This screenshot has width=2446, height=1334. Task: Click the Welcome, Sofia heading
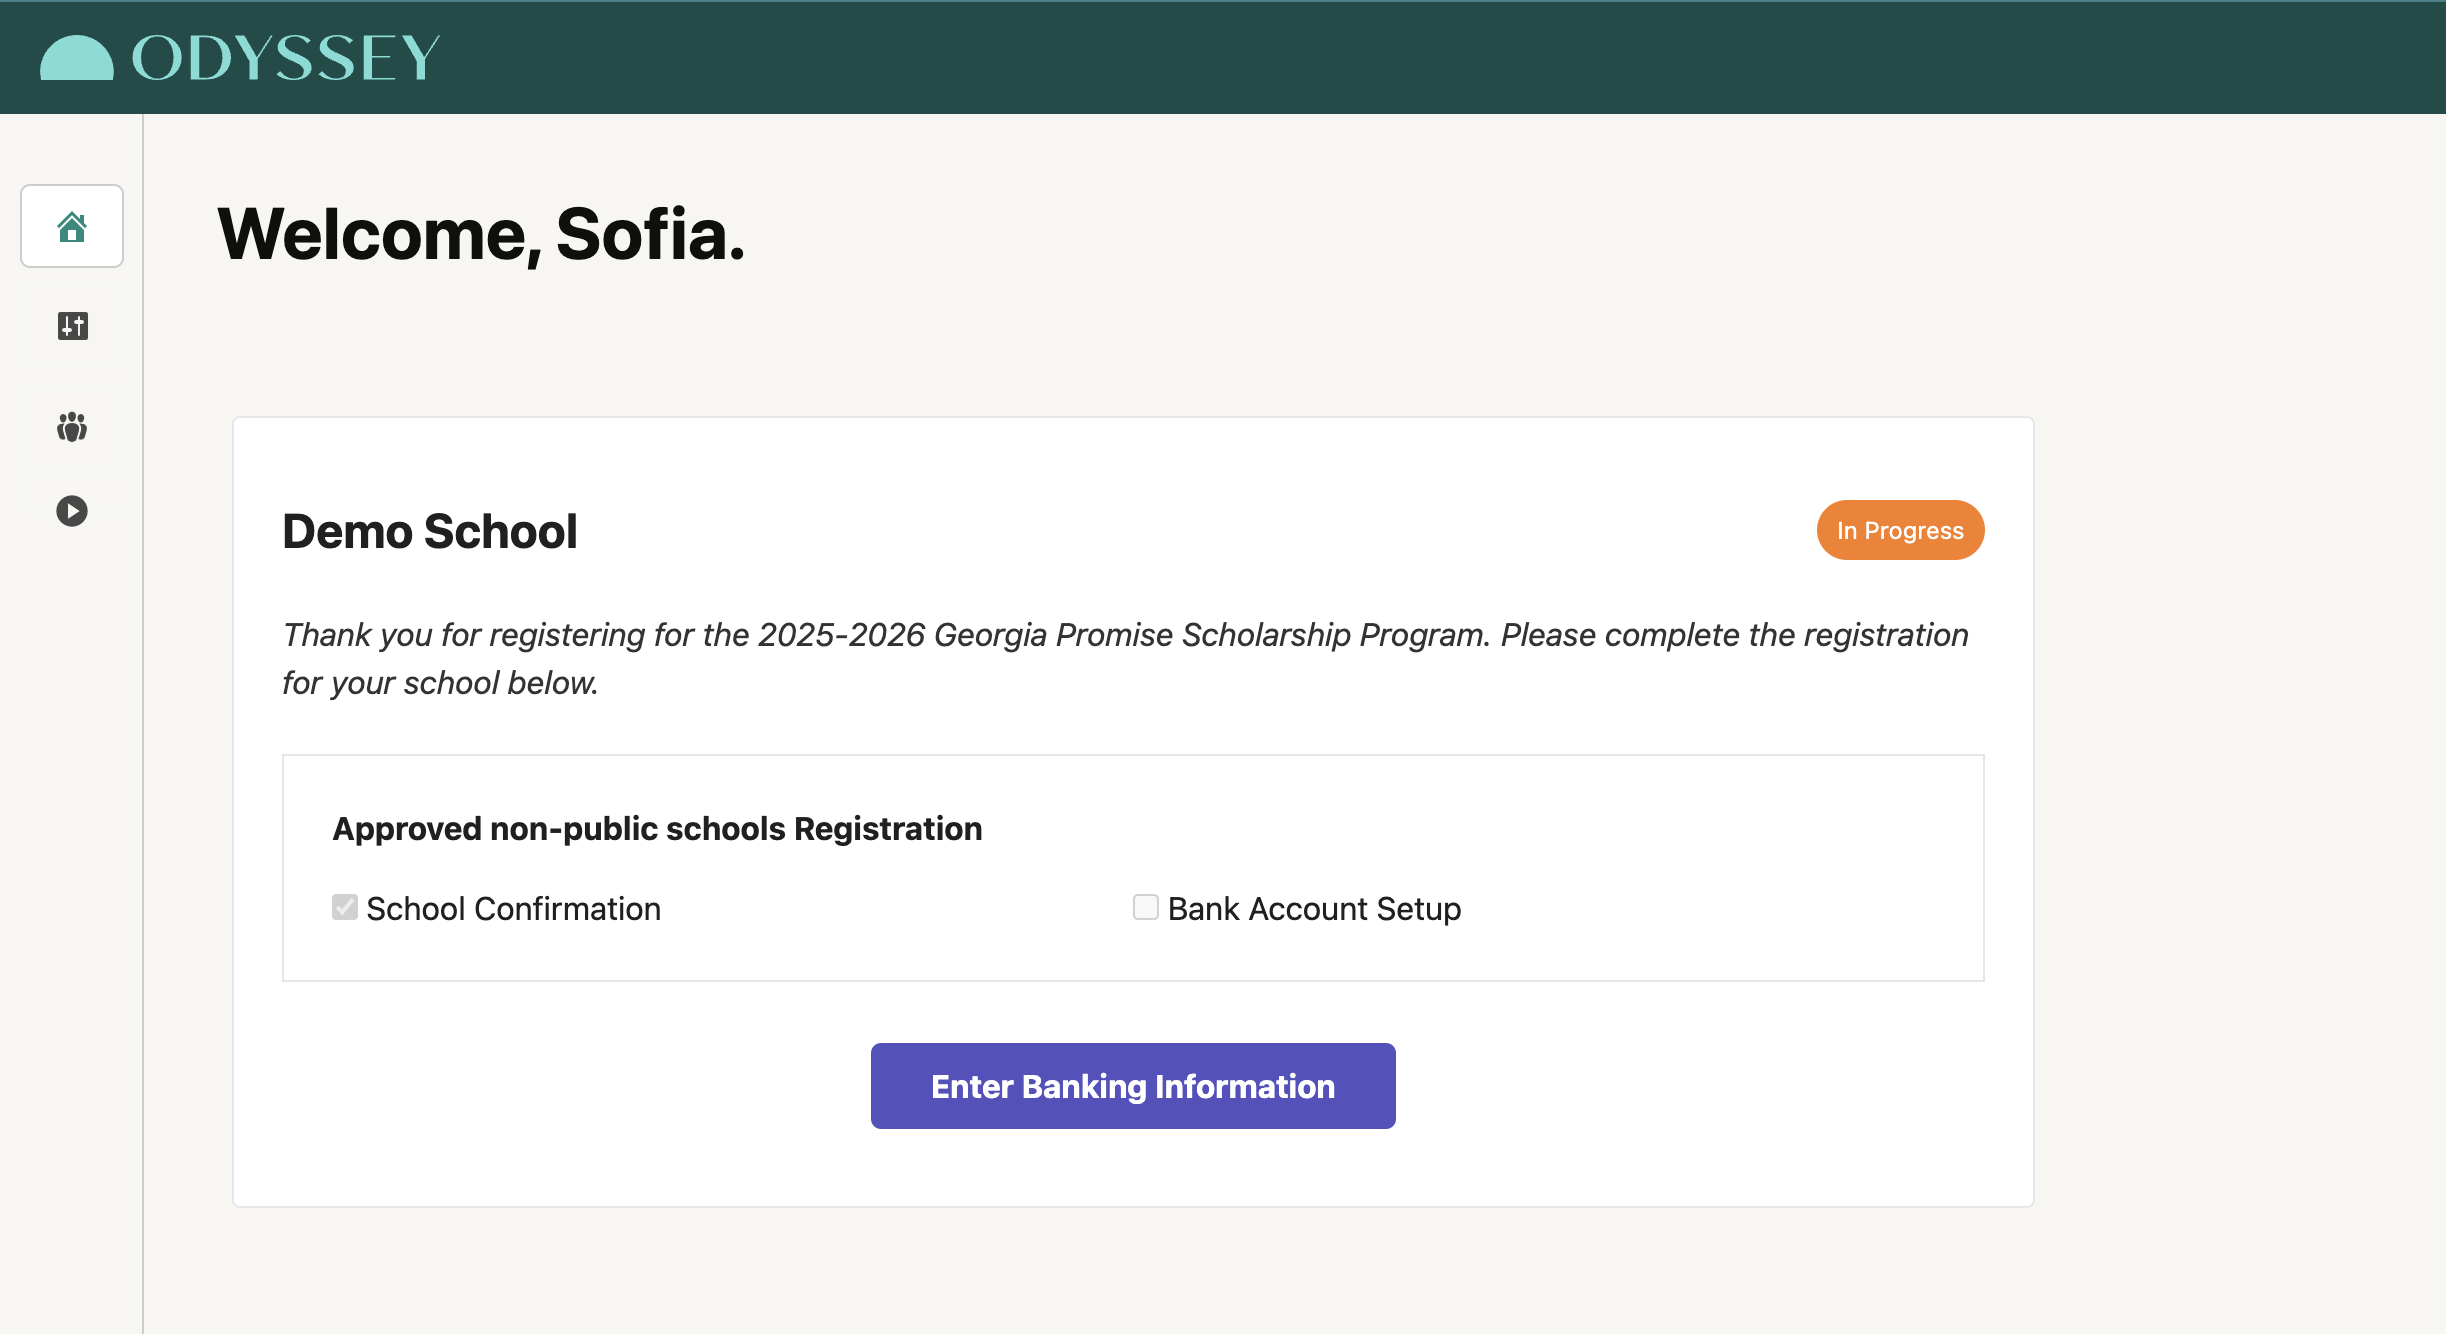click(481, 235)
